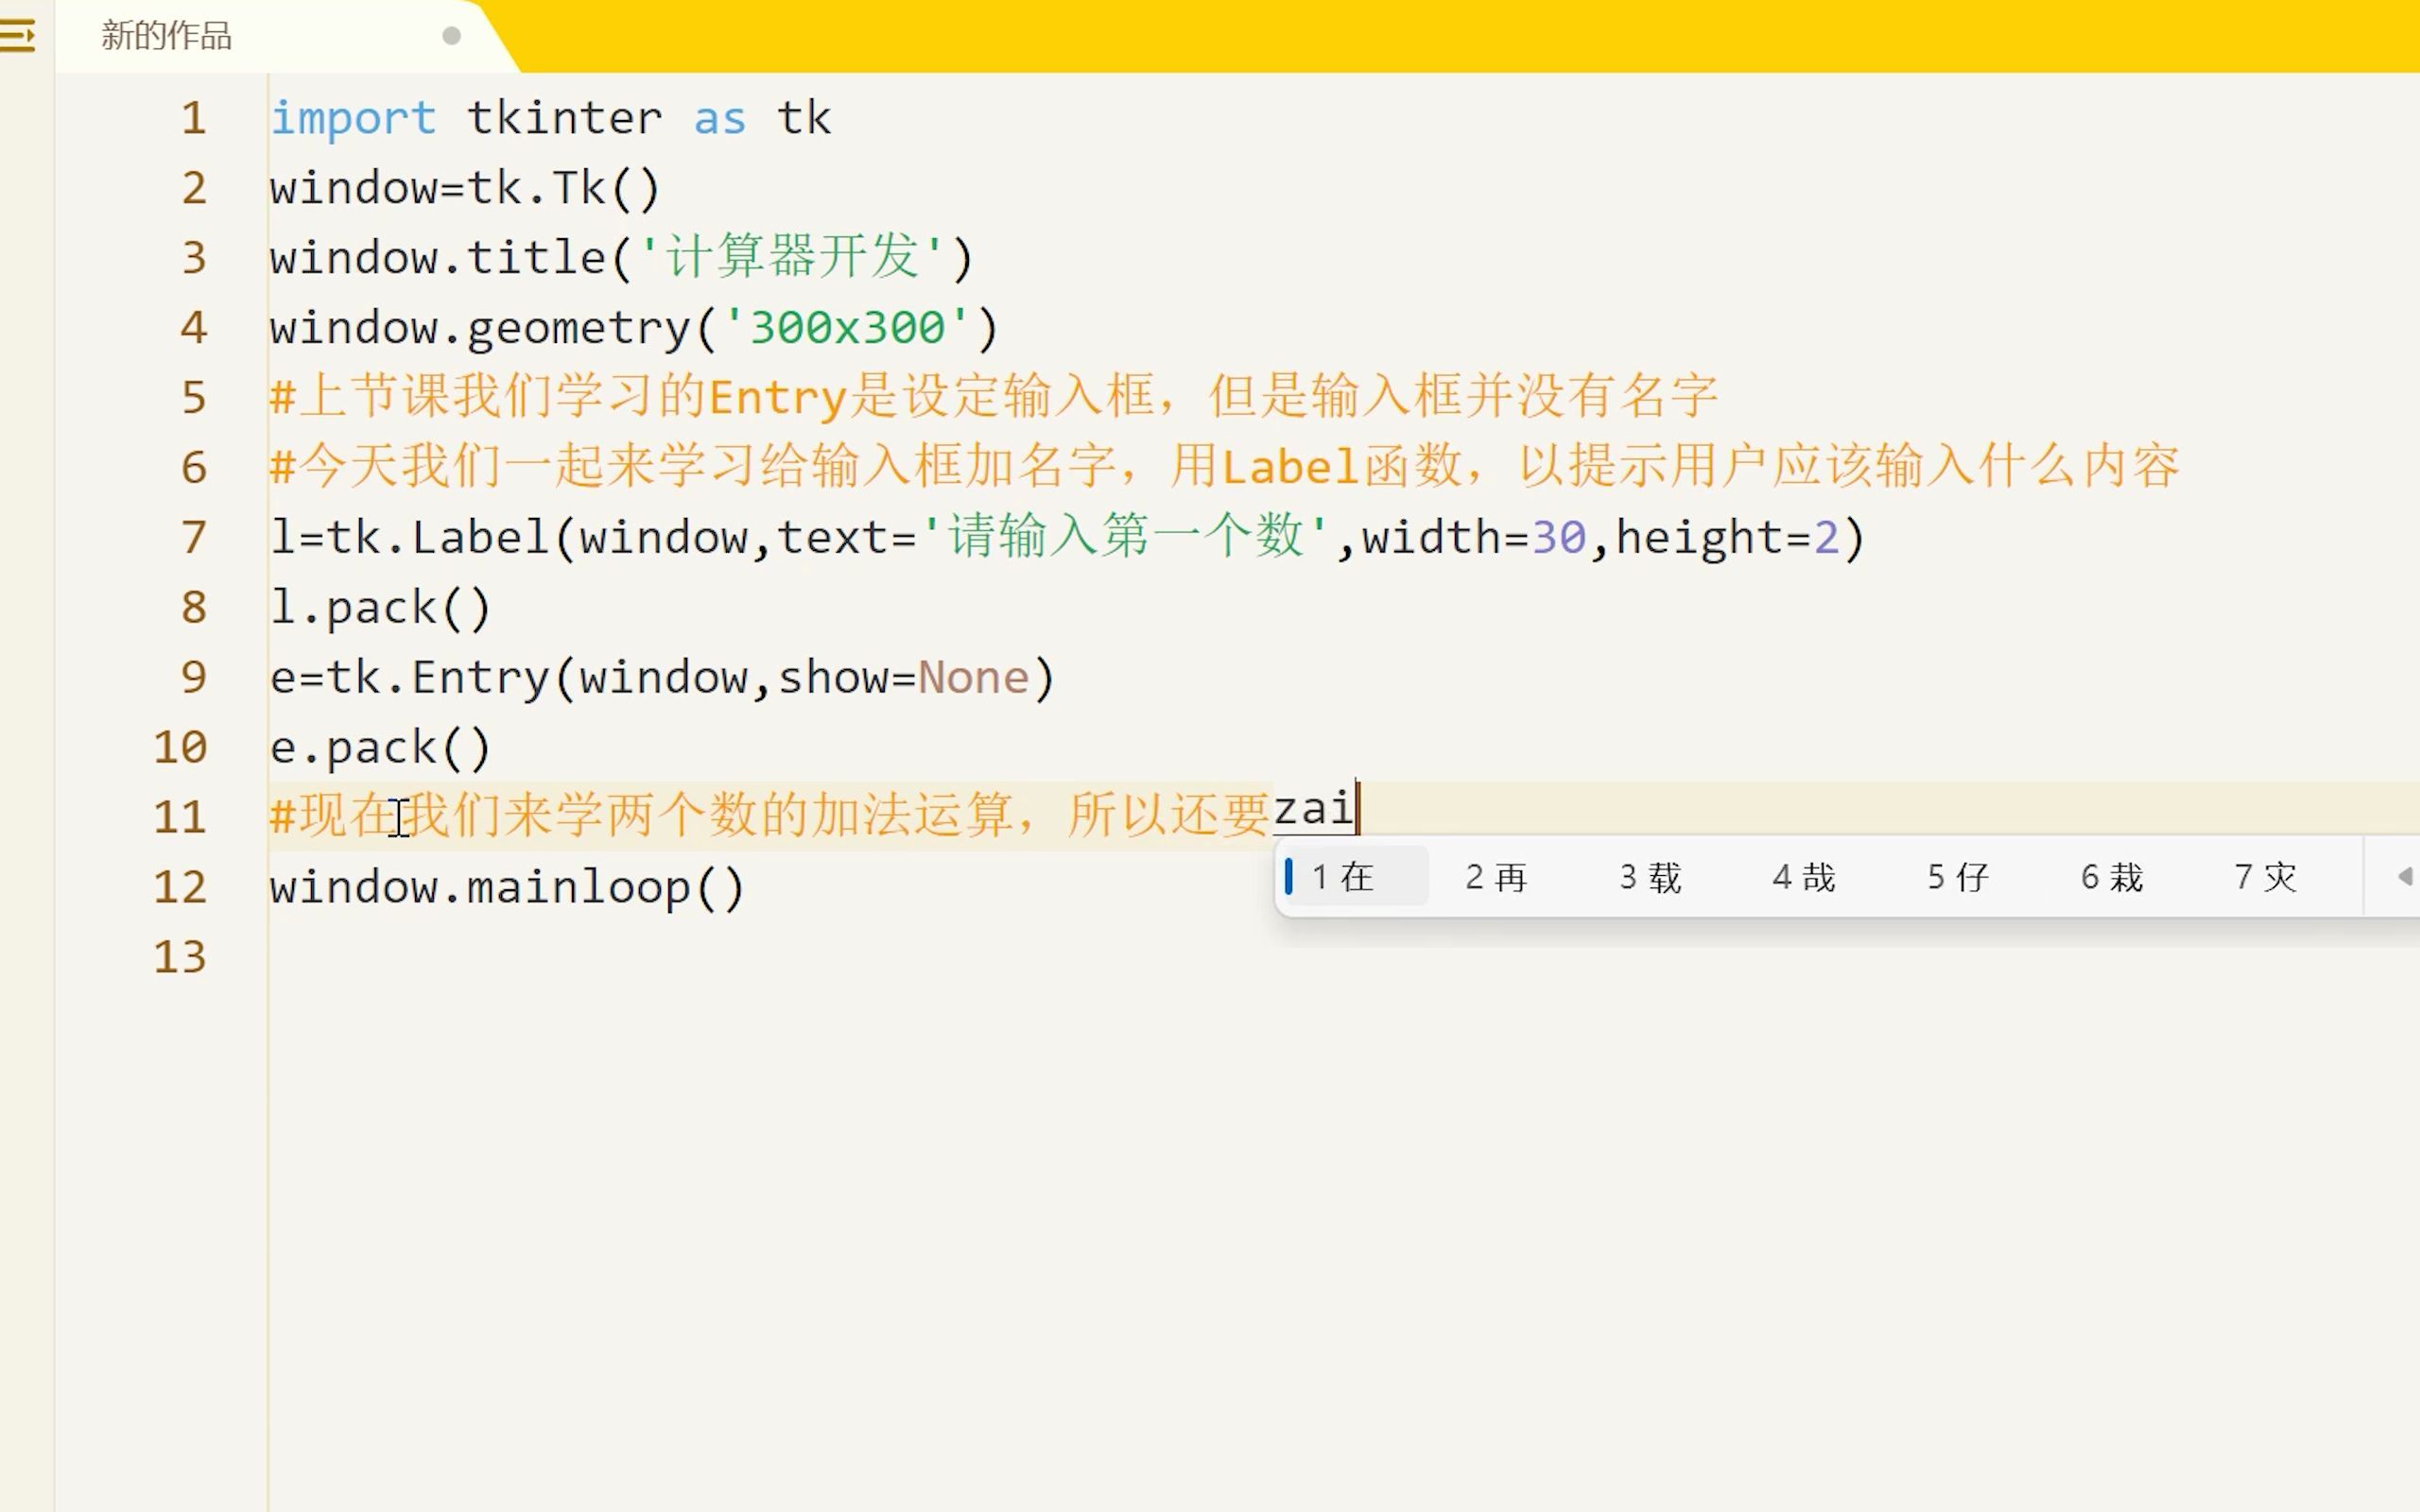Select IME candidate 2 再
Viewport: 2420px width, 1512px height.
click(1497, 877)
